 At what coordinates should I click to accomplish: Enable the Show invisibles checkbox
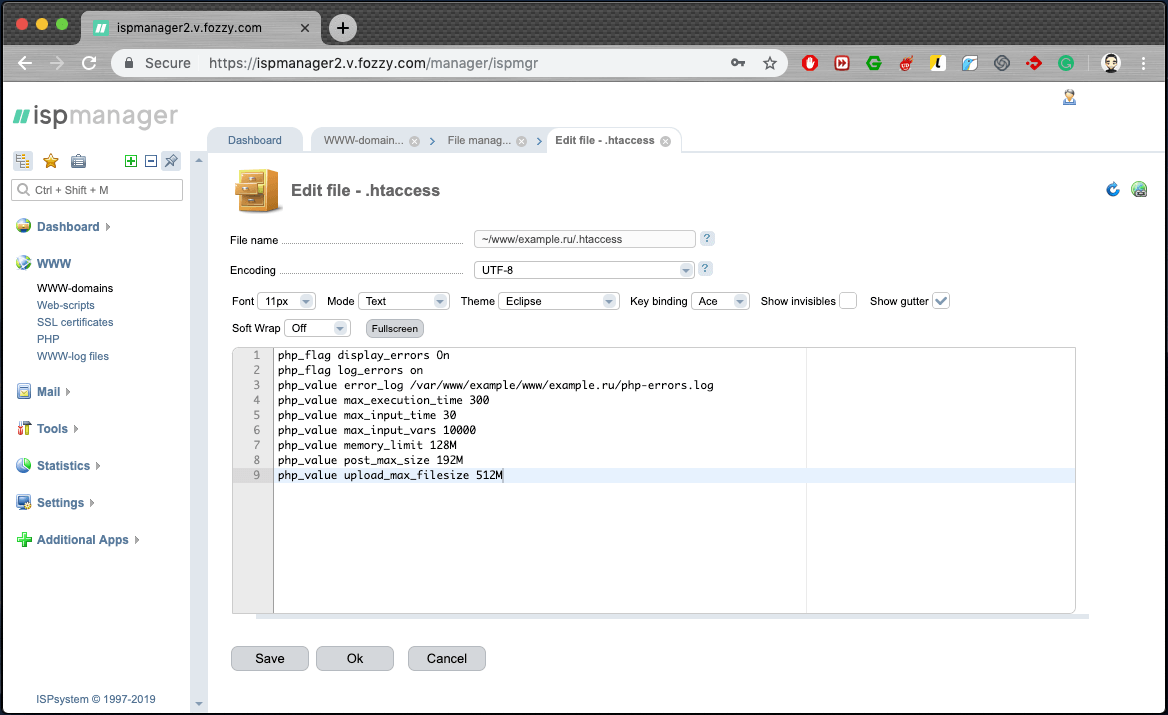coord(847,300)
